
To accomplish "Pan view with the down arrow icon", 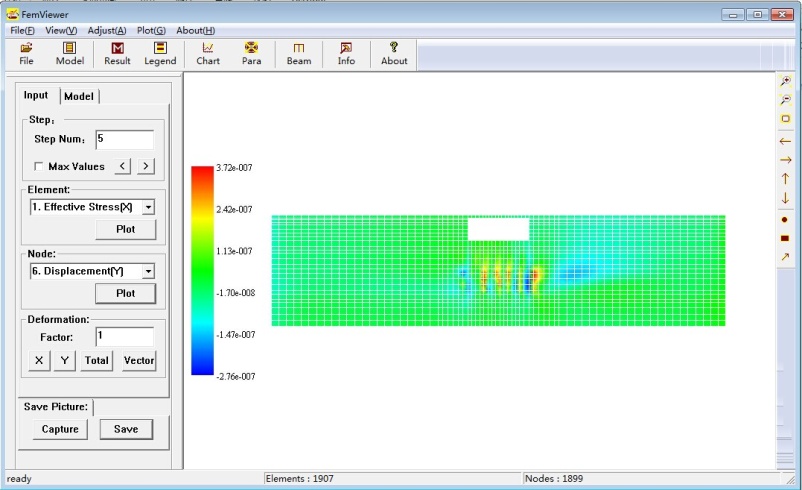I will (785, 198).
